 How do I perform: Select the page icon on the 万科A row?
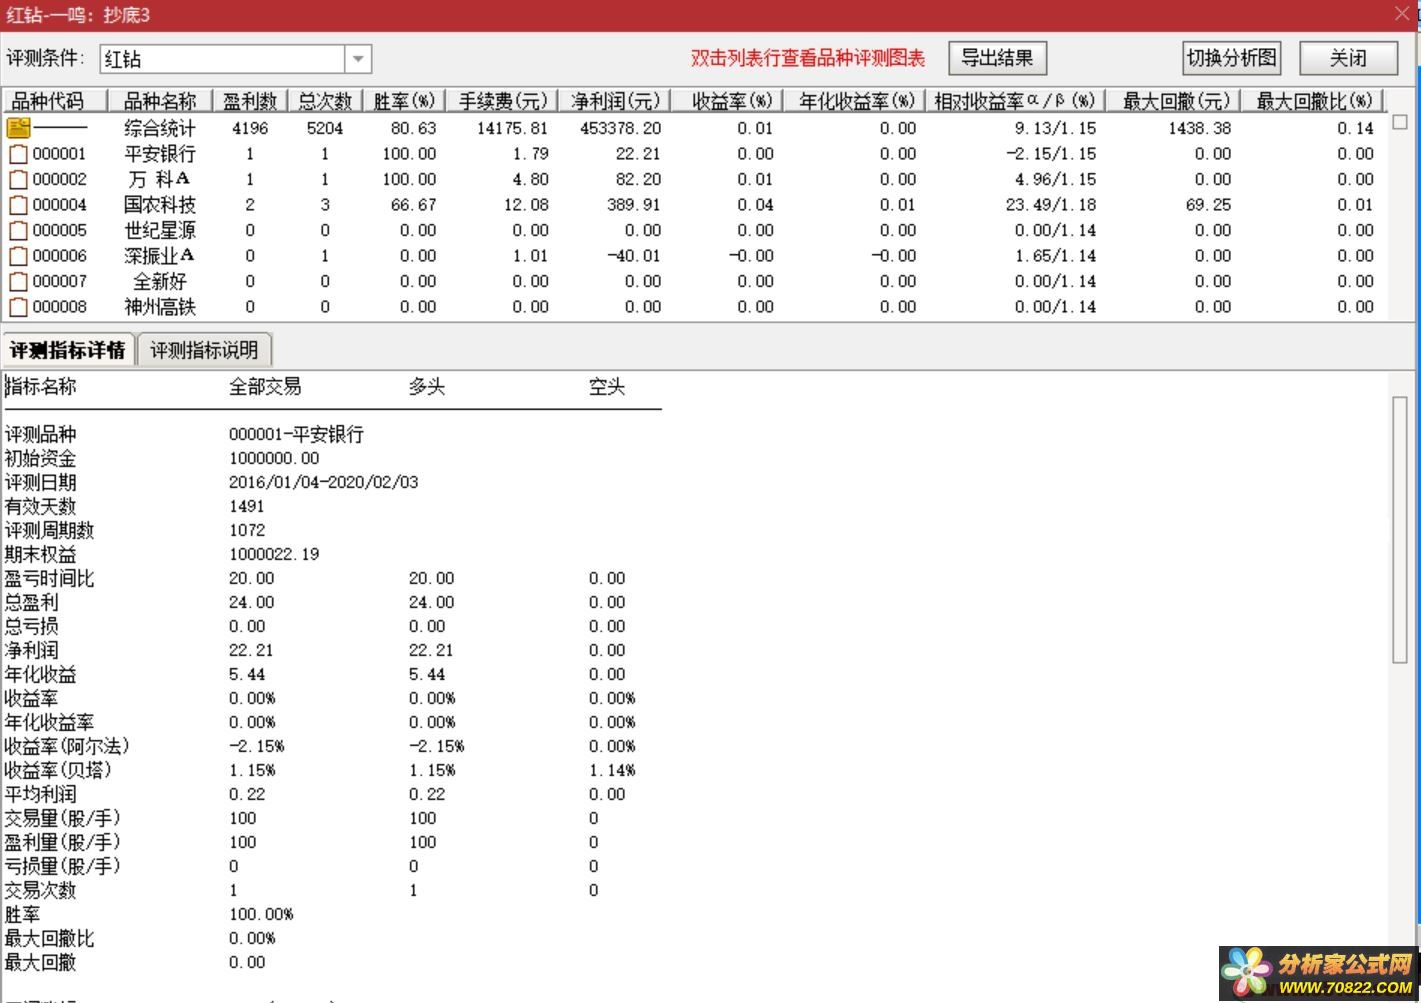coord(18,178)
